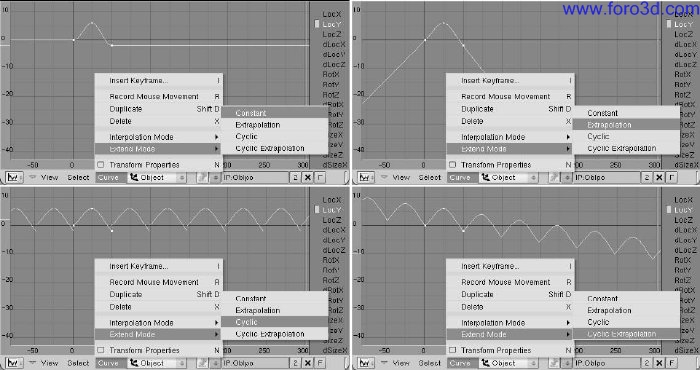Open Select menu in bottom-left header
Screen dimensions: 700x370
[78, 363]
